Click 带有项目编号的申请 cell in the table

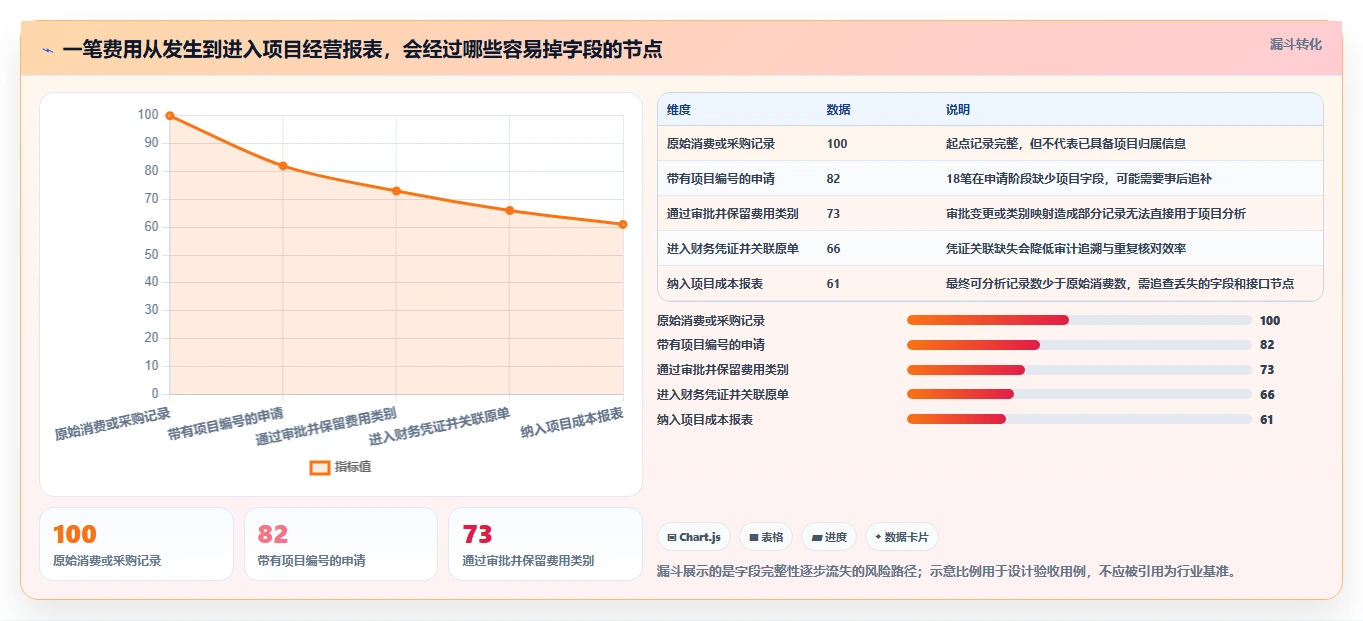click(x=721, y=178)
